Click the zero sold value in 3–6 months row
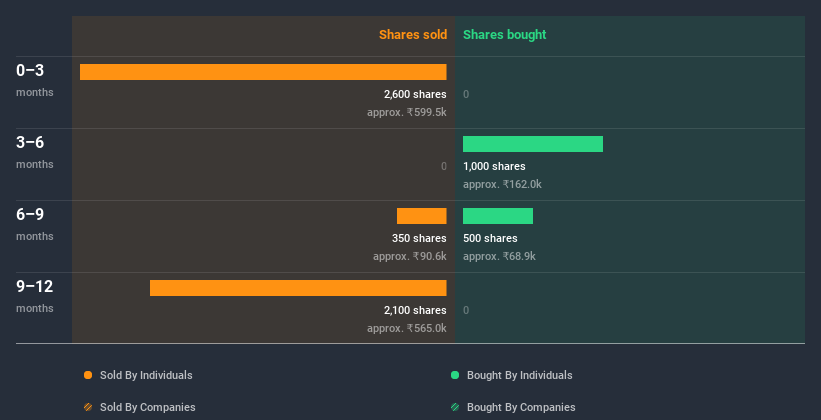The width and height of the screenshot is (821, 420). tap(444, 166)
